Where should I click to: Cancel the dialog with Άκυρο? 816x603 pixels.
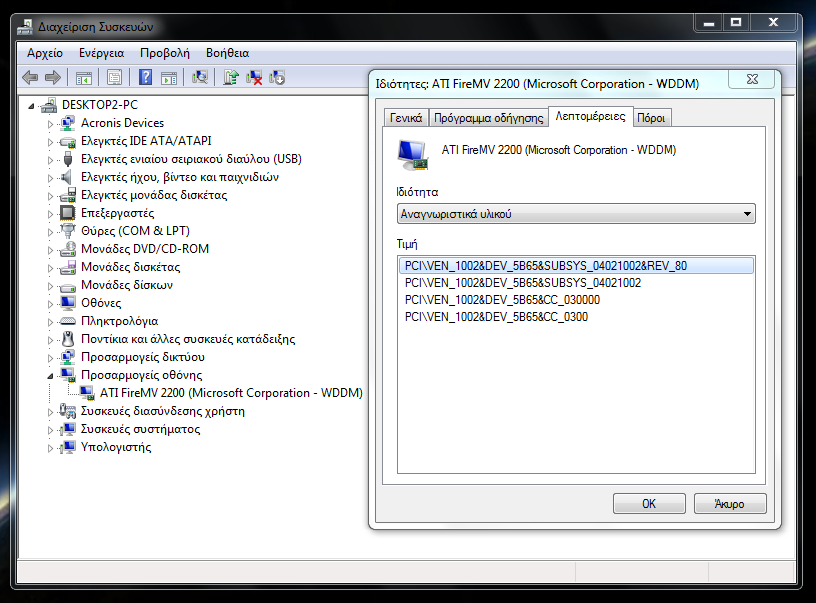click(x=730, y=504)
